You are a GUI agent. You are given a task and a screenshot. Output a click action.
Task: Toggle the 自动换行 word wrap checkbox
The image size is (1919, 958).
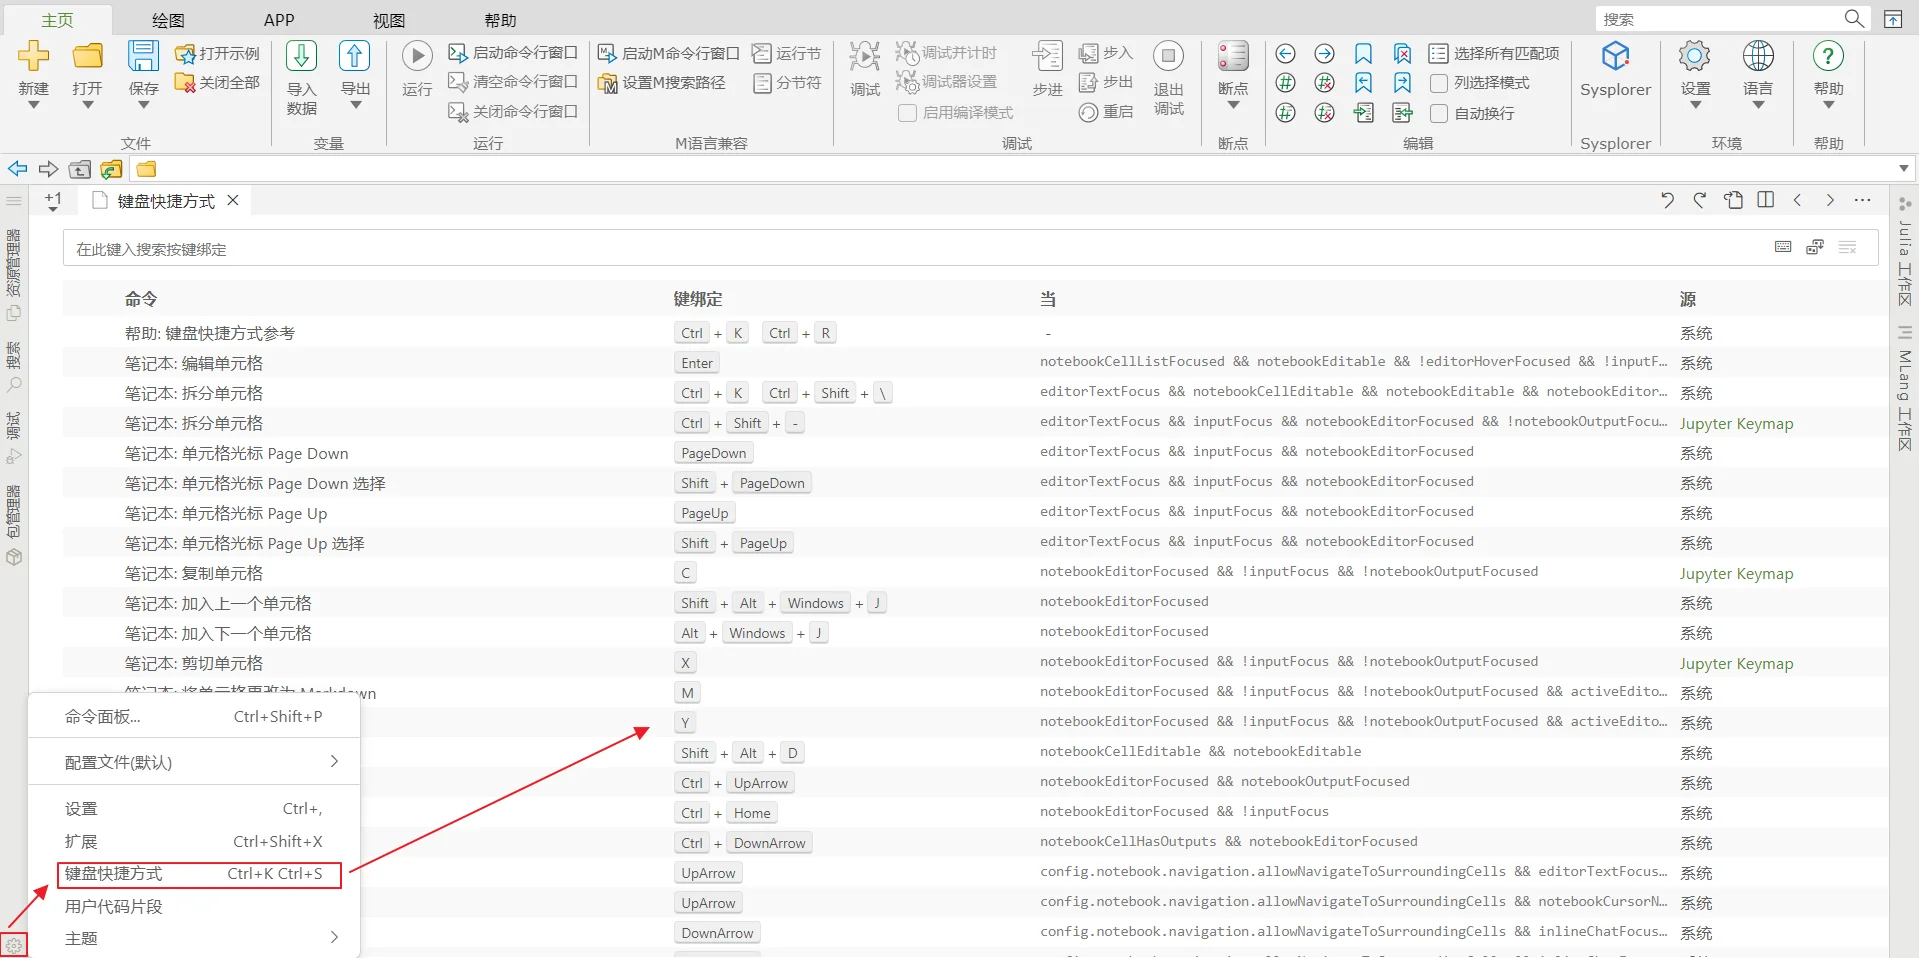click(x=1439, y=113)
